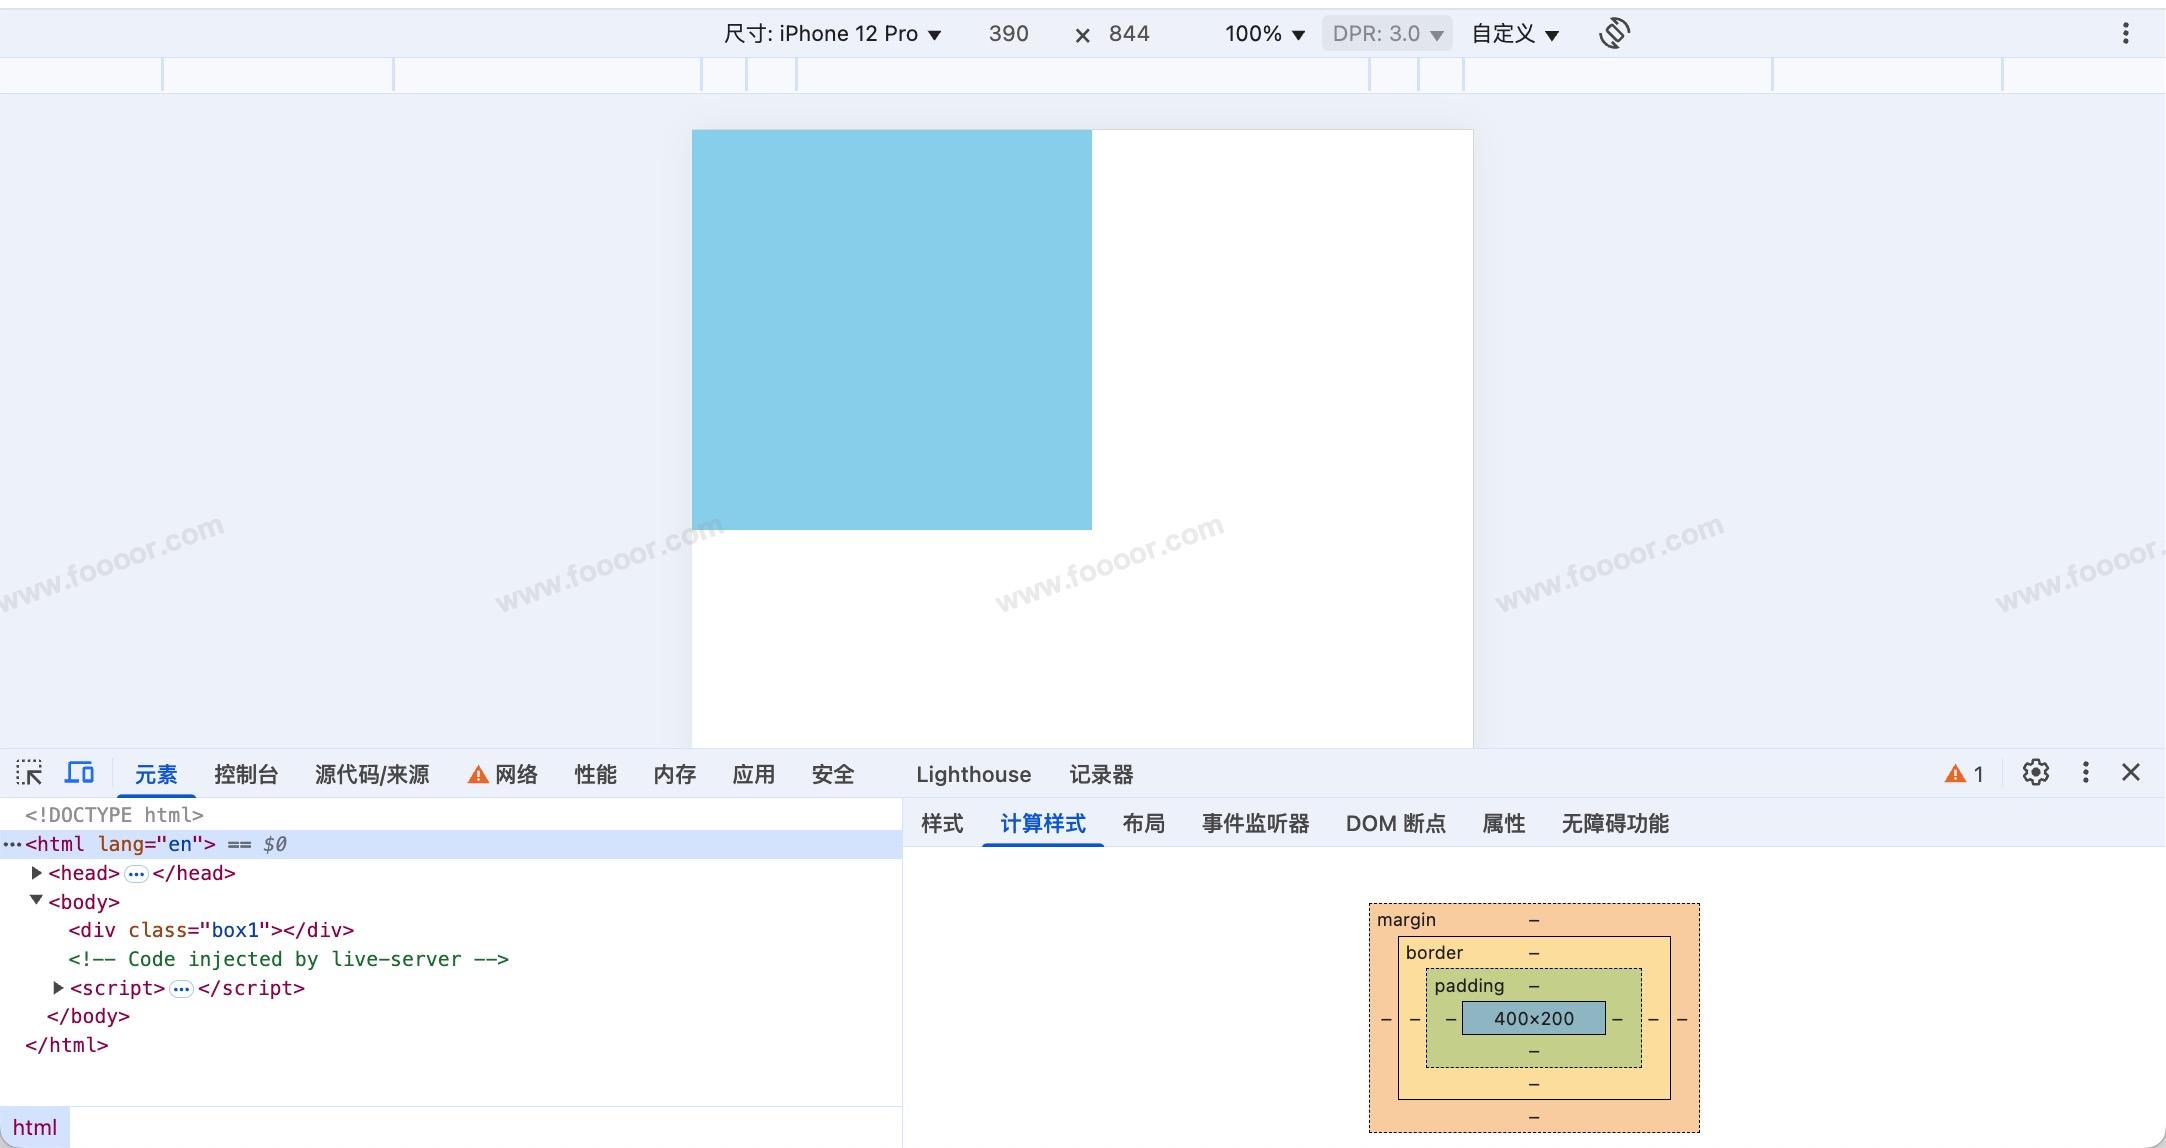Close the DevTools panel

(2131, 773)
